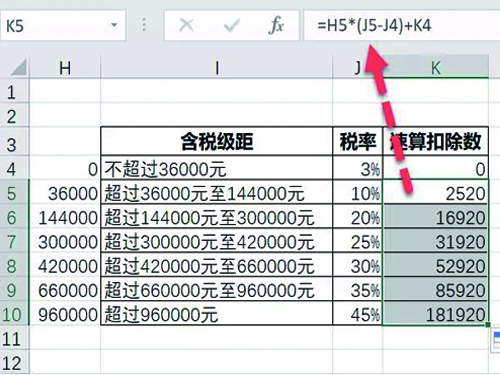Click the select-all triangle corner
Image resolution: width=500 pixels, height=375 pixels.
pyautogui.click(x=19, y=67)
